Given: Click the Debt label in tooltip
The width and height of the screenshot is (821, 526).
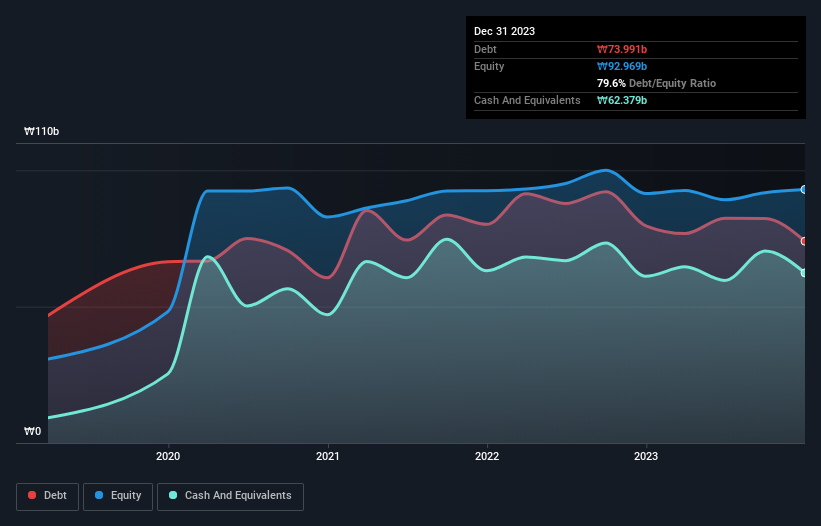Looking at the screenshot, I should pyautogui.click(x=485, y=49).
